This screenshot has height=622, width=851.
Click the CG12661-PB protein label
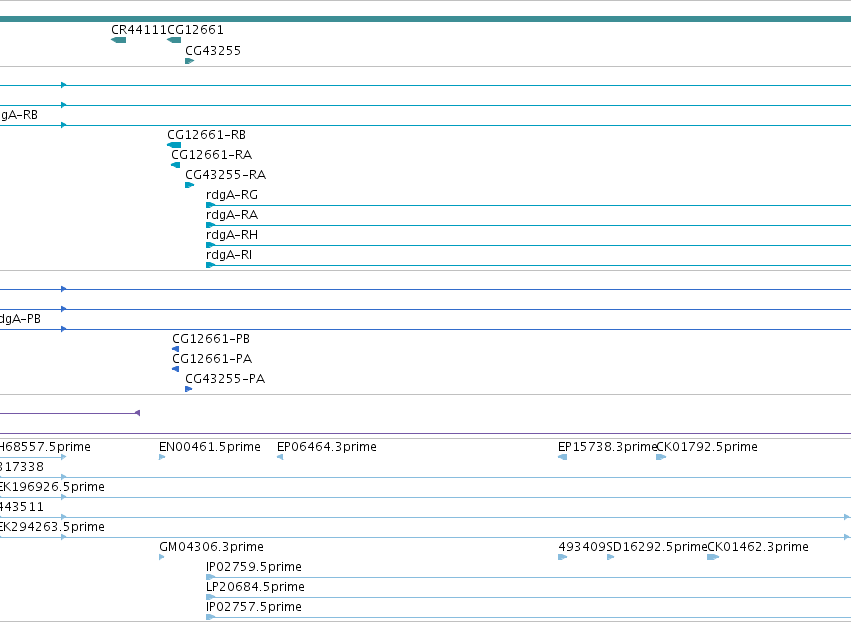pos(211,339)
